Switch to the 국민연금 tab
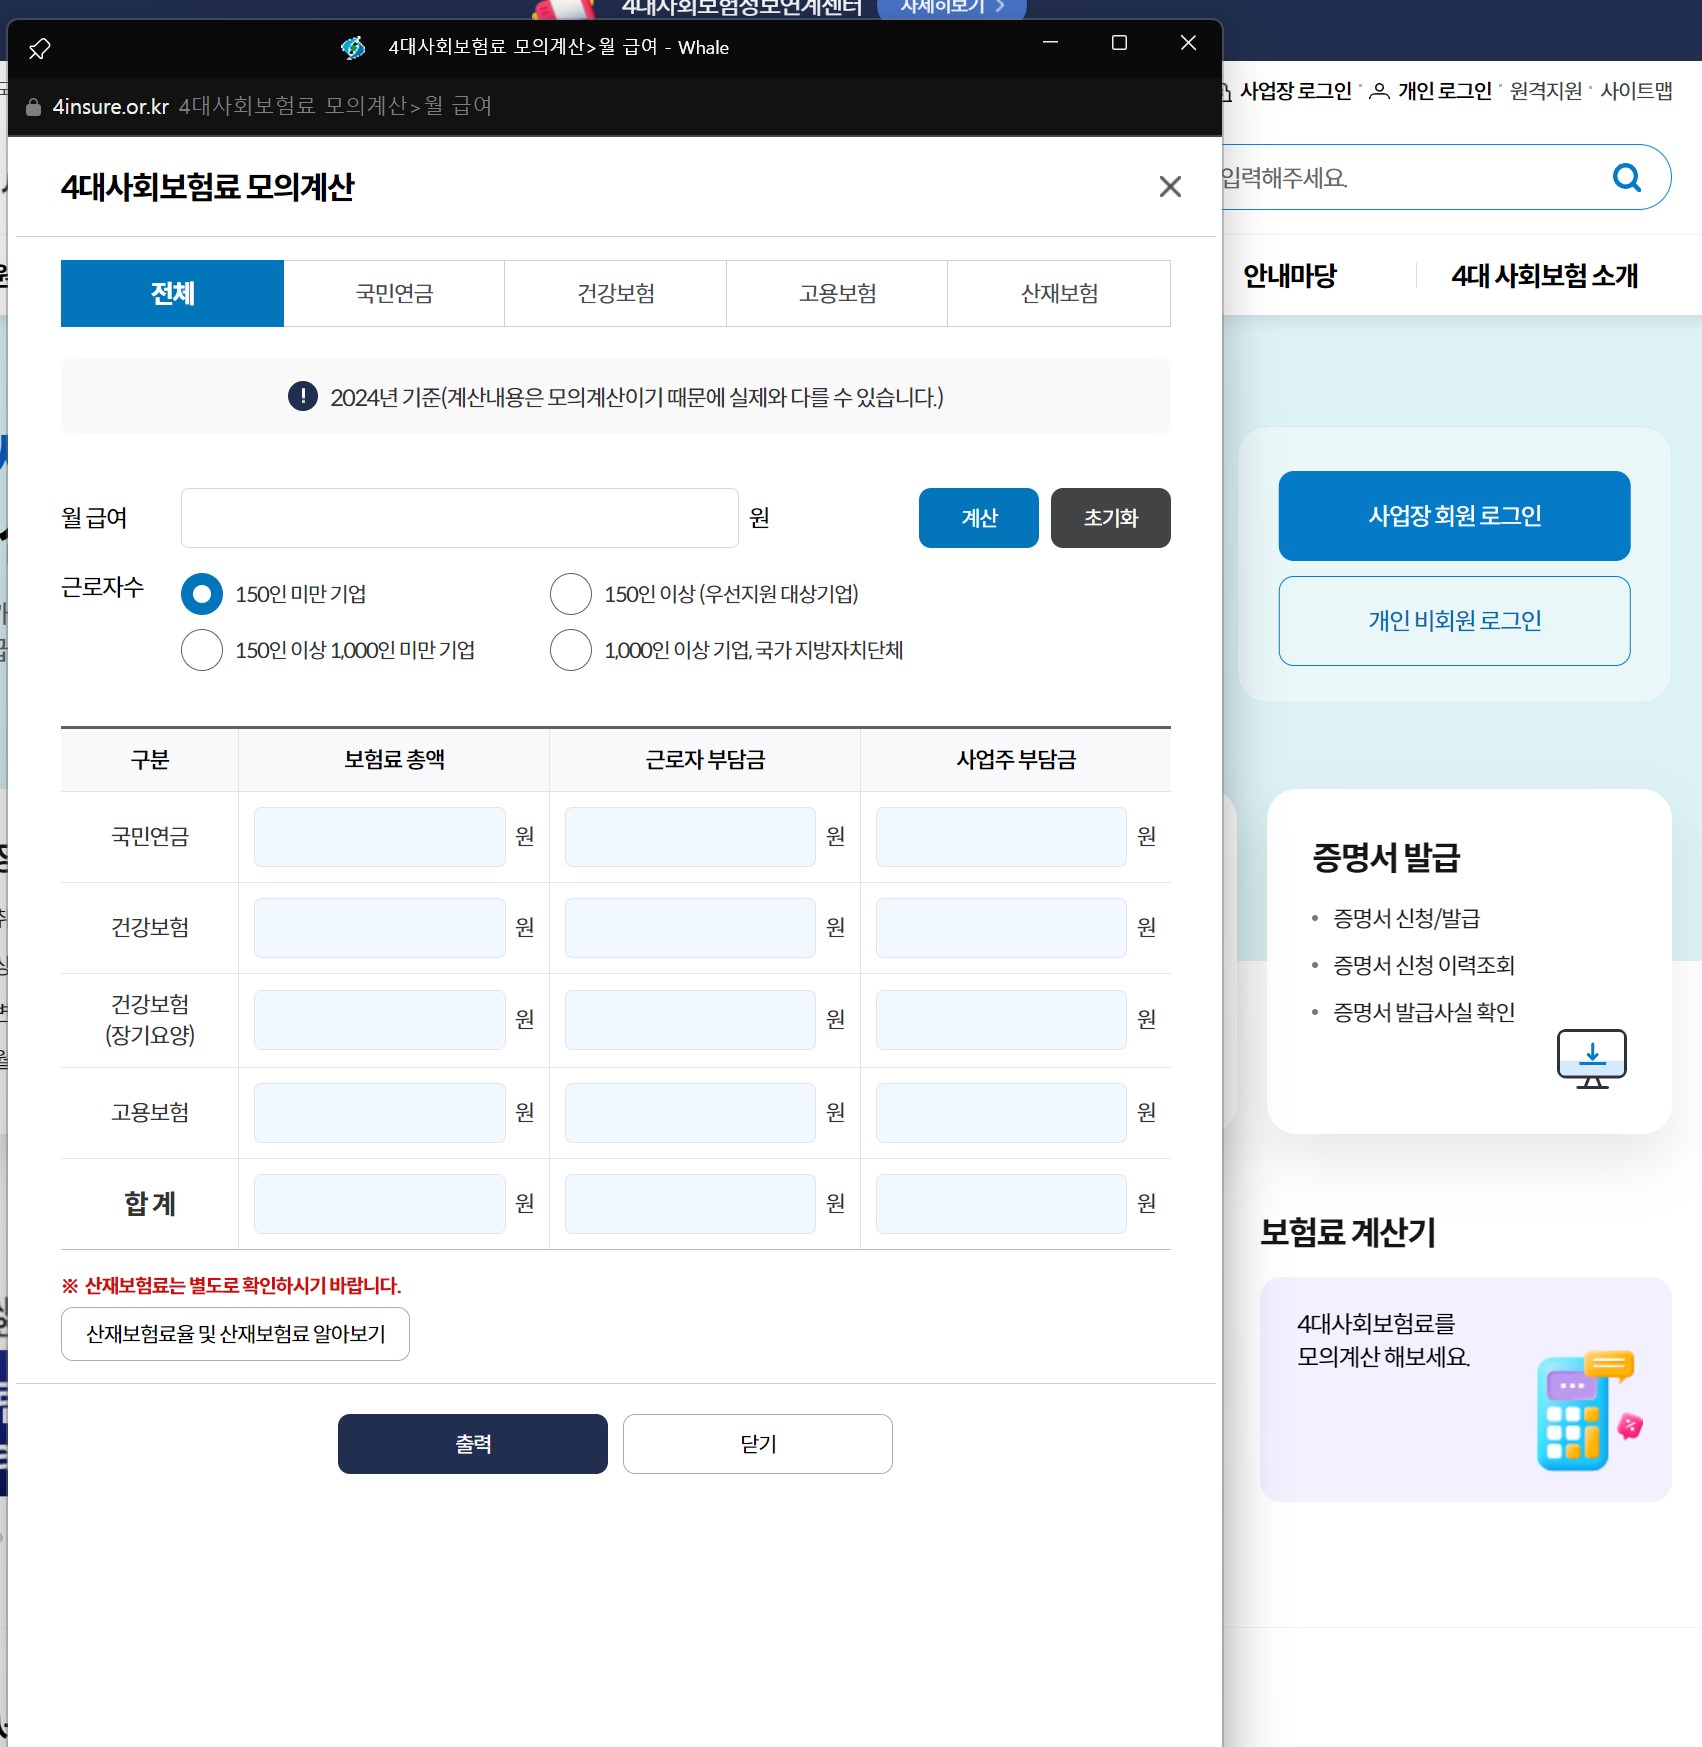Screen dimensions: 1702x1747 tap(394, 293)
